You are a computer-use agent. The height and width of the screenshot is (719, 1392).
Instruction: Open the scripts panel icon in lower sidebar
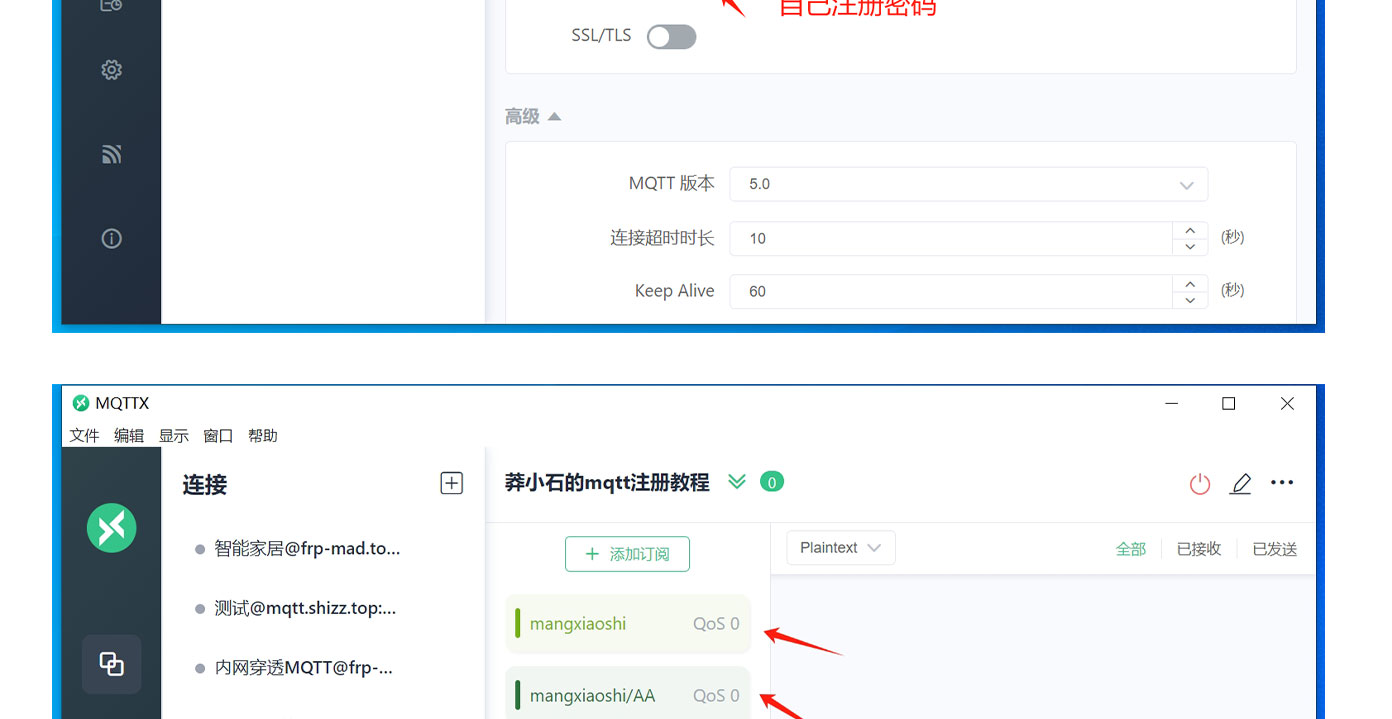111,664
